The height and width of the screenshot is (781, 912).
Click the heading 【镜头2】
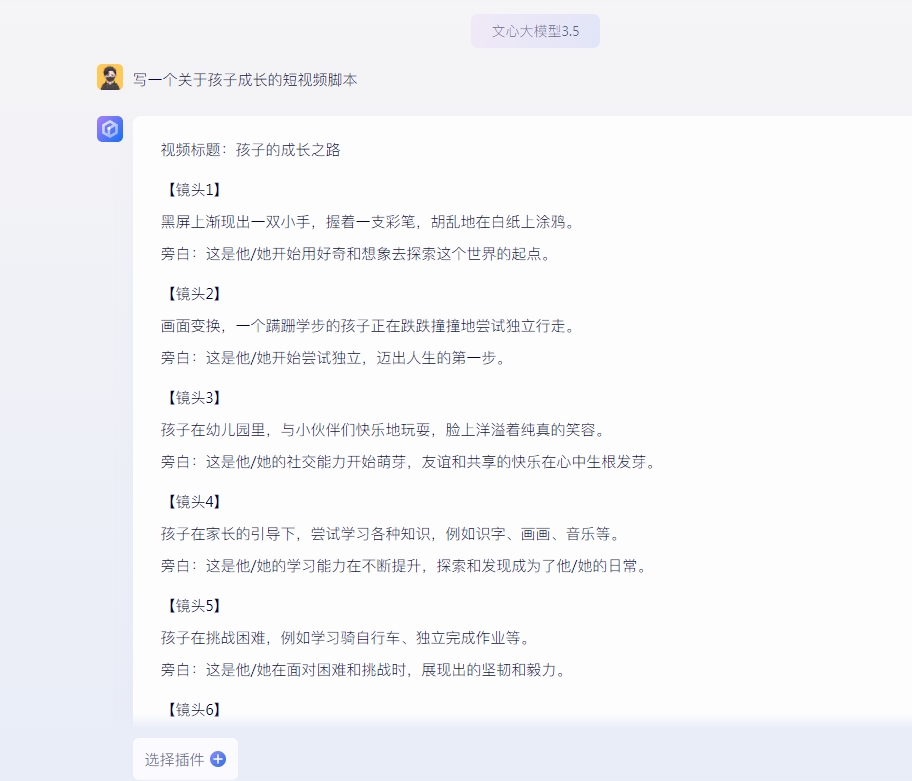(194, 294)
